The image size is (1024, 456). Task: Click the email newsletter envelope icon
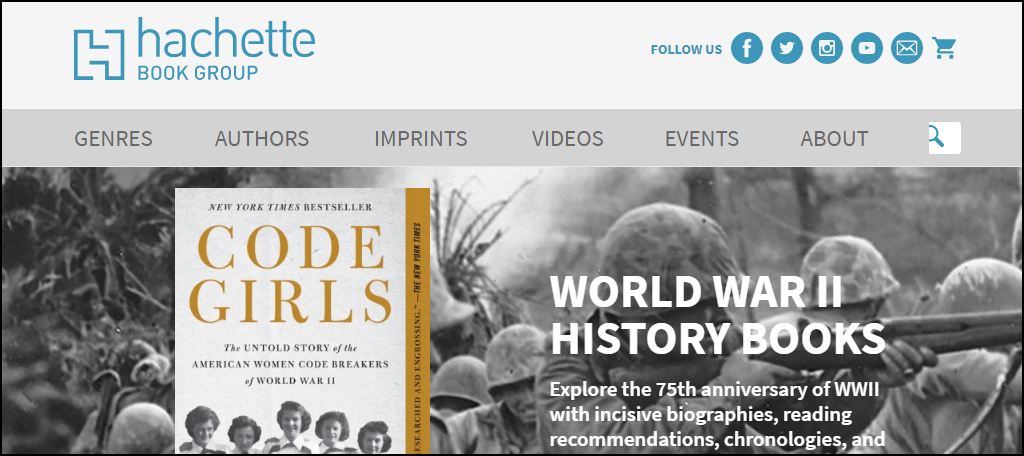pos(907,48)
